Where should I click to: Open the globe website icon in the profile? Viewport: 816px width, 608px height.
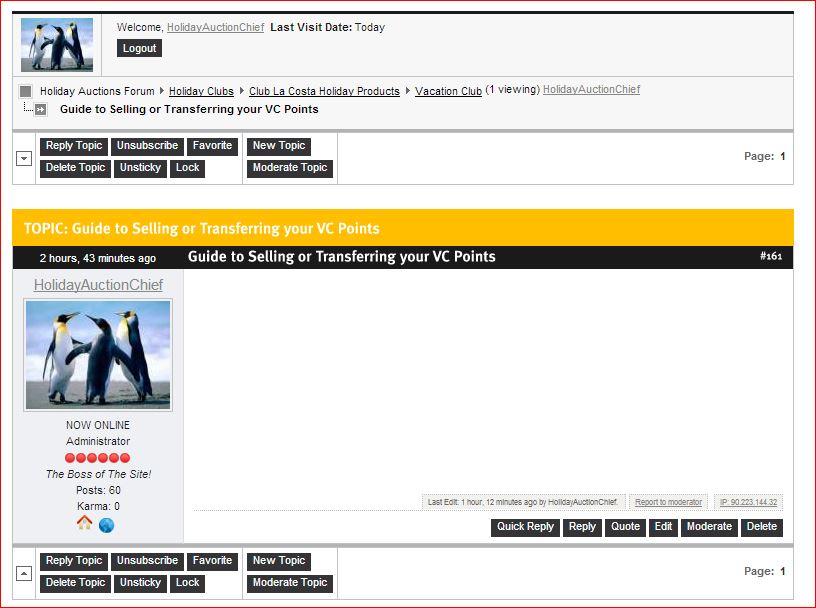106,525
